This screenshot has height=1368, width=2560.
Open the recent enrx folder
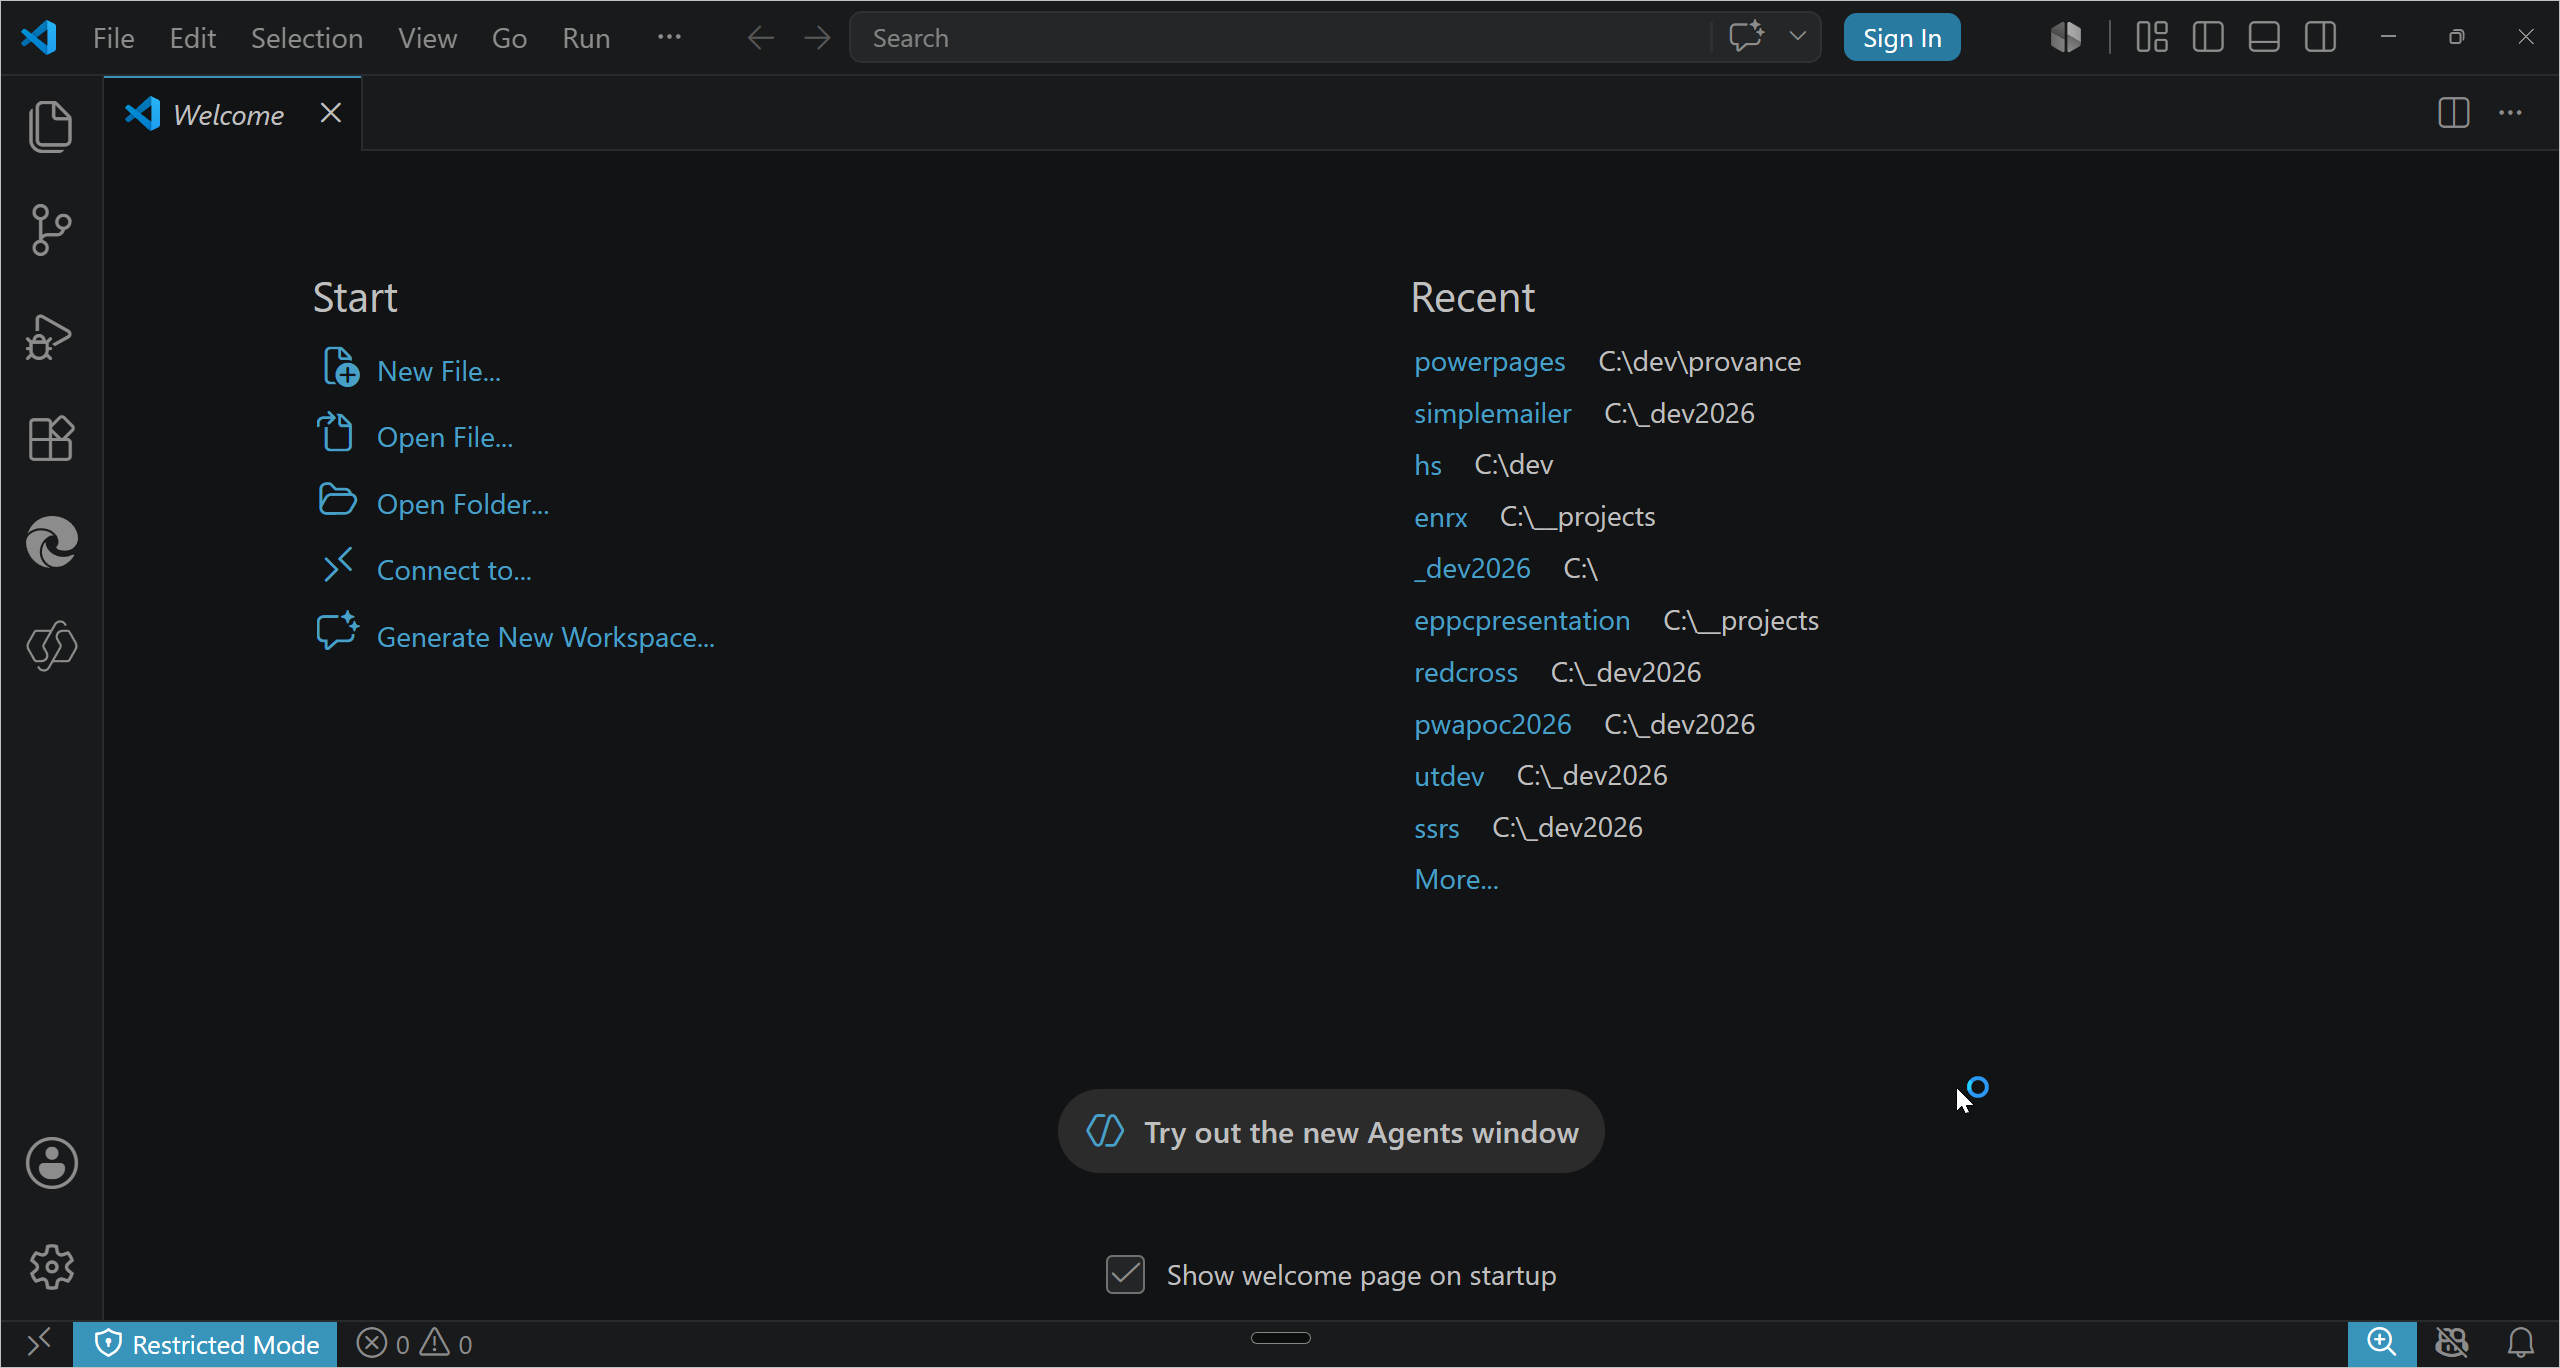click(x=1441, y=517)
